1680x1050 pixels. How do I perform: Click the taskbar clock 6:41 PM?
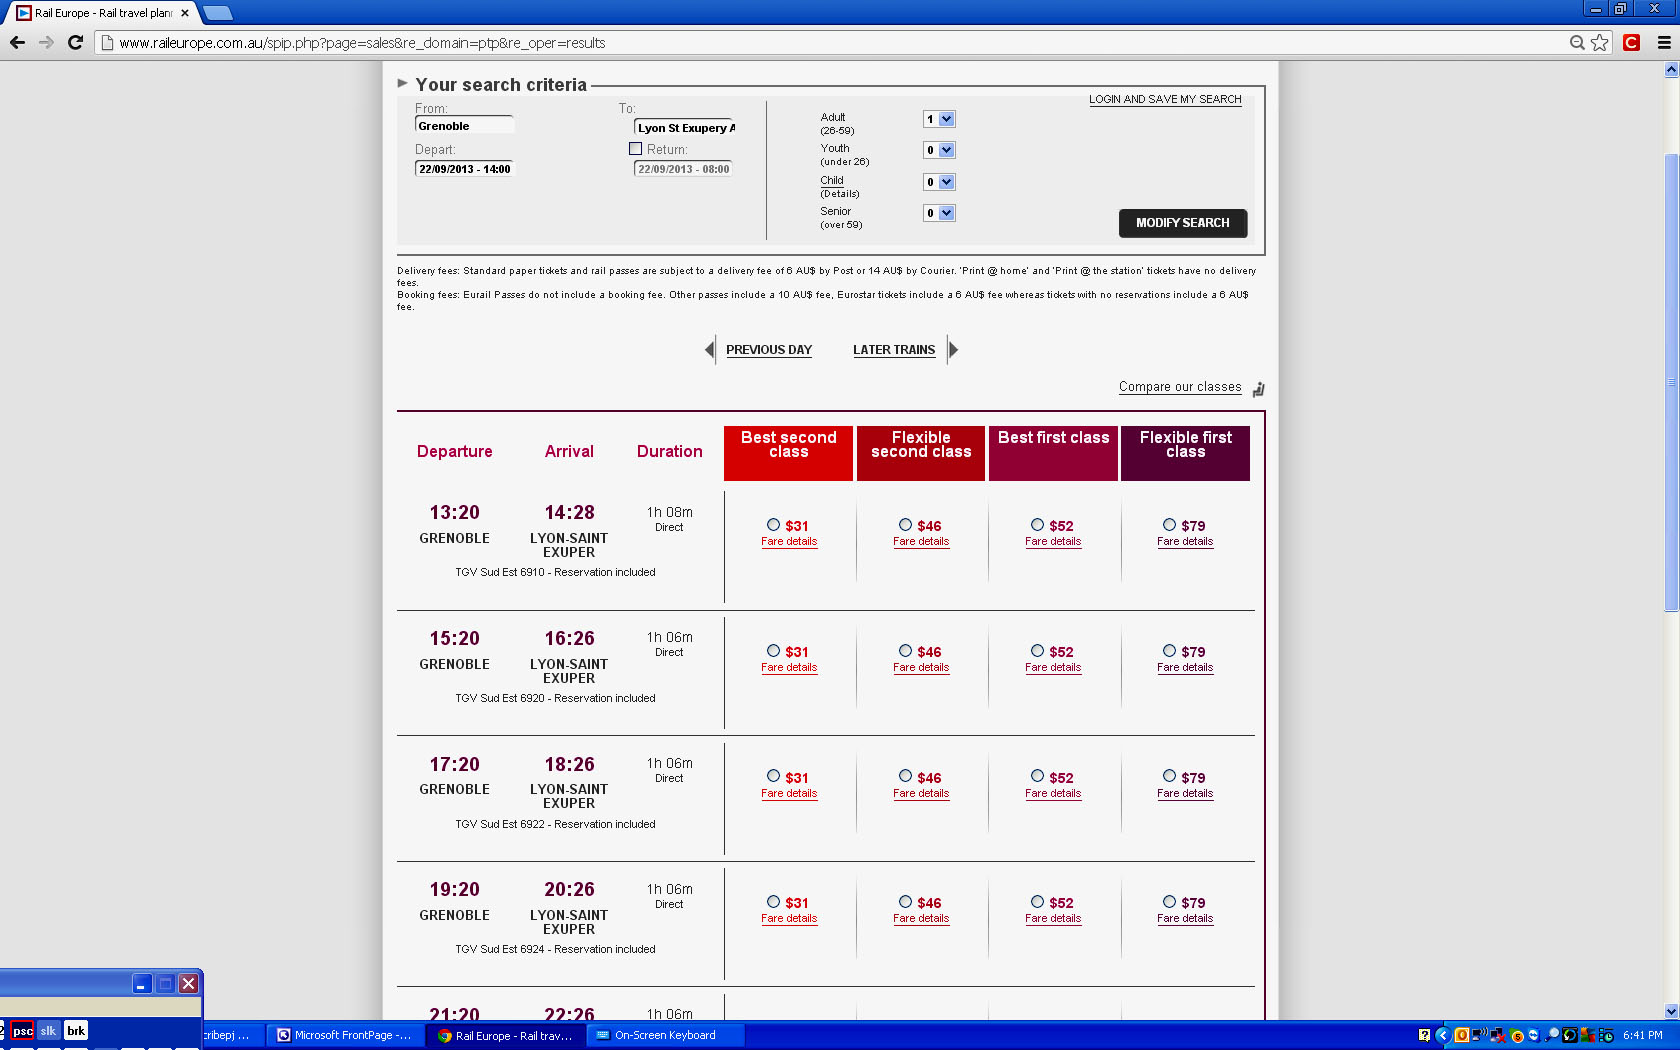[x=1642, y=1035]
